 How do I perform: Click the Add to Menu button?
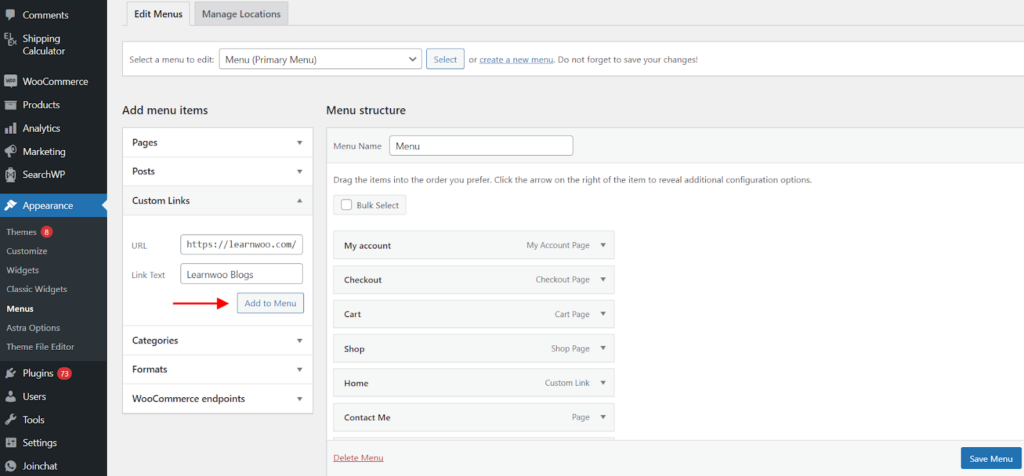tap(270, 304)
